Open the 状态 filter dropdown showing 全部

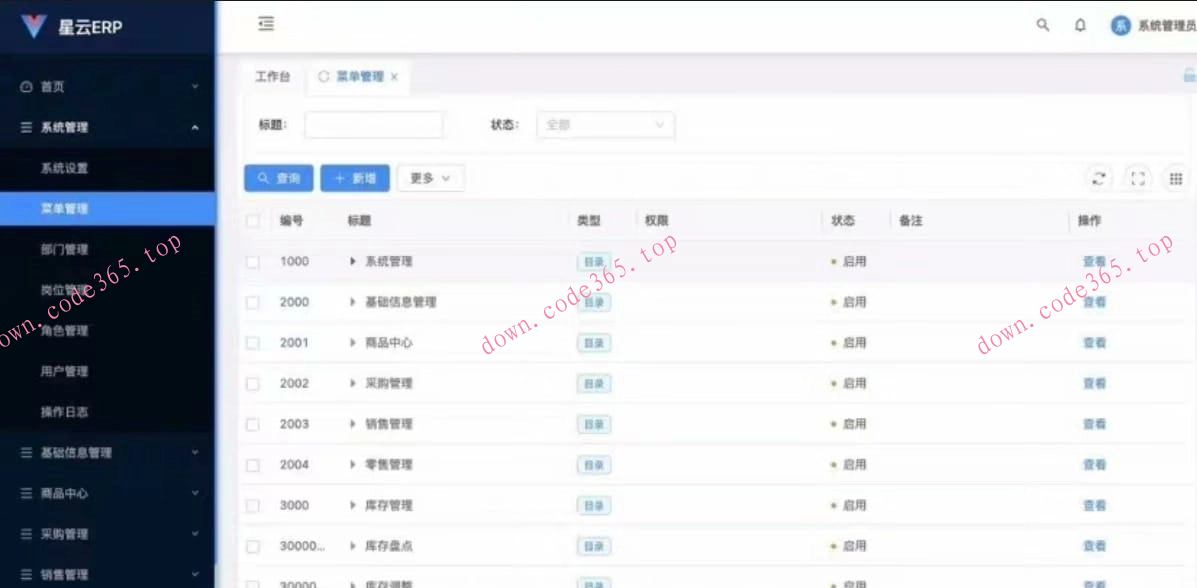click(605, 124)
